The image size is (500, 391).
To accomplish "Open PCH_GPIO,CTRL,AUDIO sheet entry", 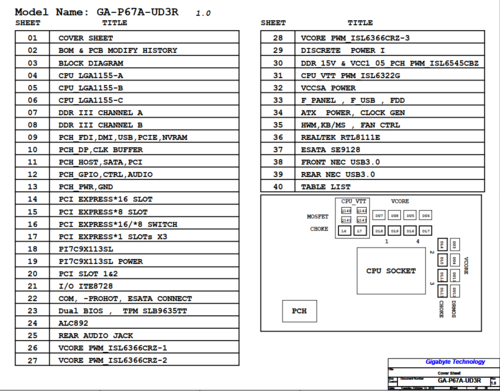I will [127, 174].
